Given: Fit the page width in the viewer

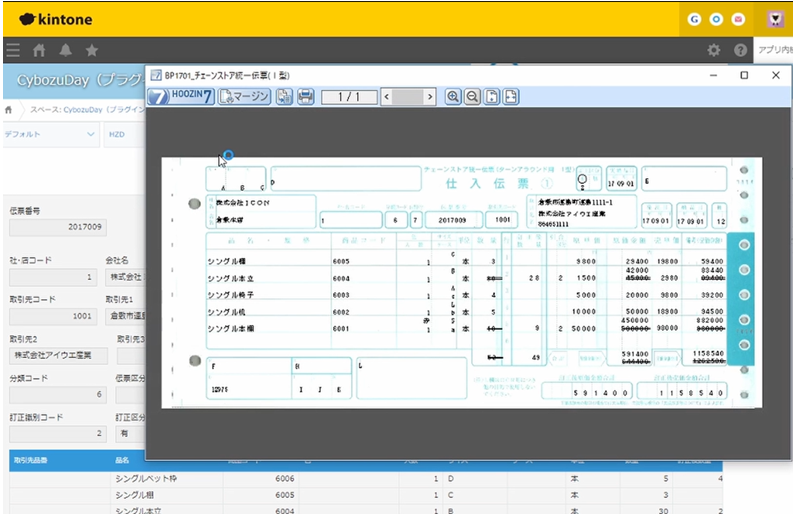Looking at the screenshot, I should tap(511, 96).
